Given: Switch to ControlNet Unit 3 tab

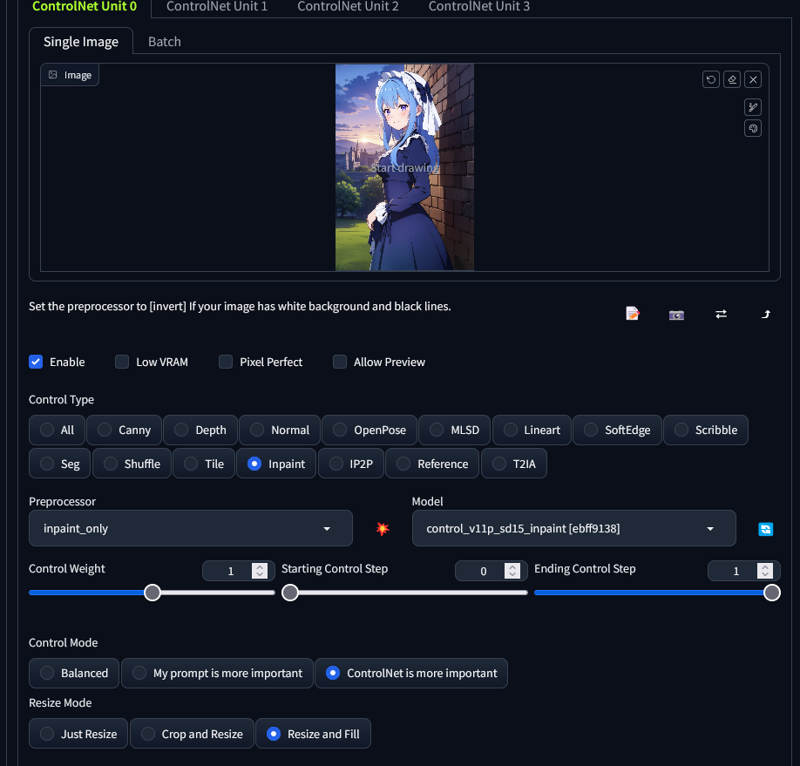Looking at the screenshot, I should (479, 7).
